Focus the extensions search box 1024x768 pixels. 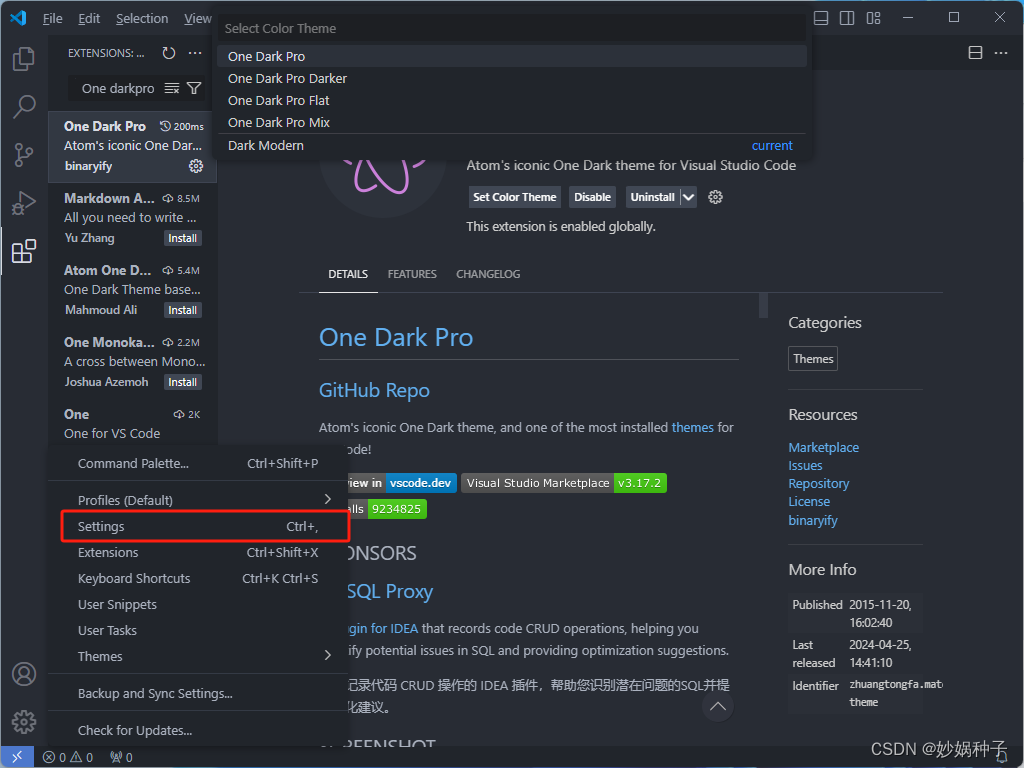coord(120,88)
